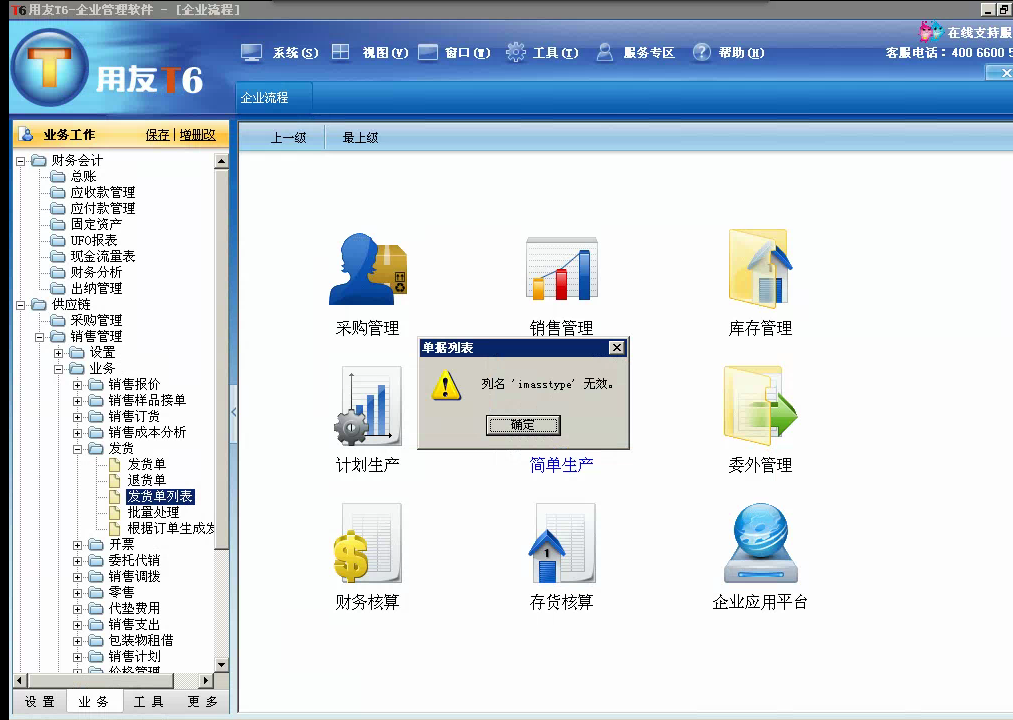Viewport: 1013px width, 720px height.
Task: Select 发货单列表 in the tree
Action: pos(160,496)
